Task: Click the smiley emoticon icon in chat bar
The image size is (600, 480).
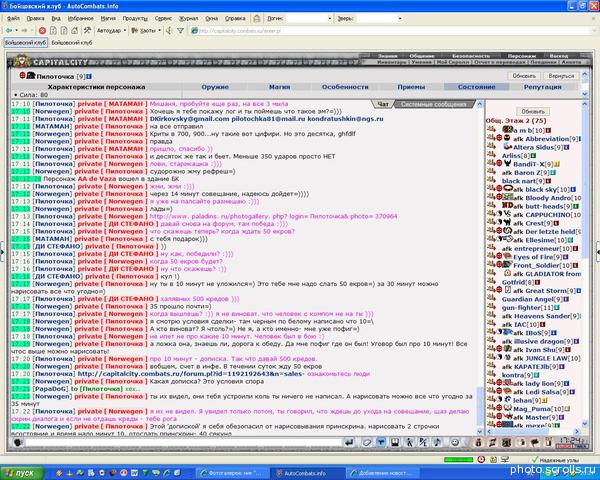Action: point(455,442)
